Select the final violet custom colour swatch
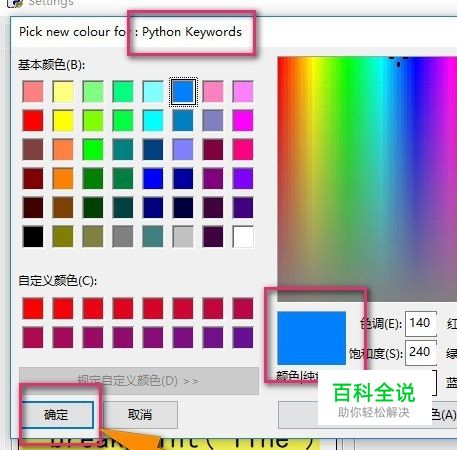Viewport: 457px width, 450px height. point(243,337)
